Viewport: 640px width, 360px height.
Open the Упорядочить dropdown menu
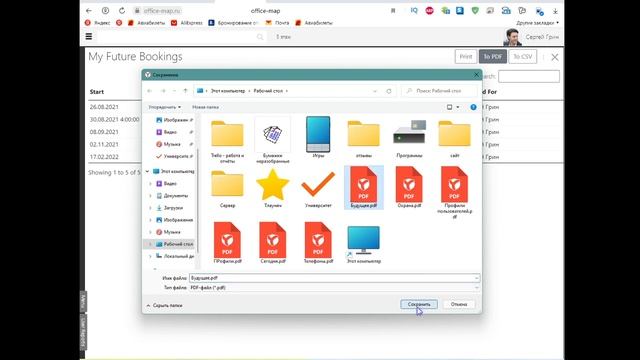point(164,107)
